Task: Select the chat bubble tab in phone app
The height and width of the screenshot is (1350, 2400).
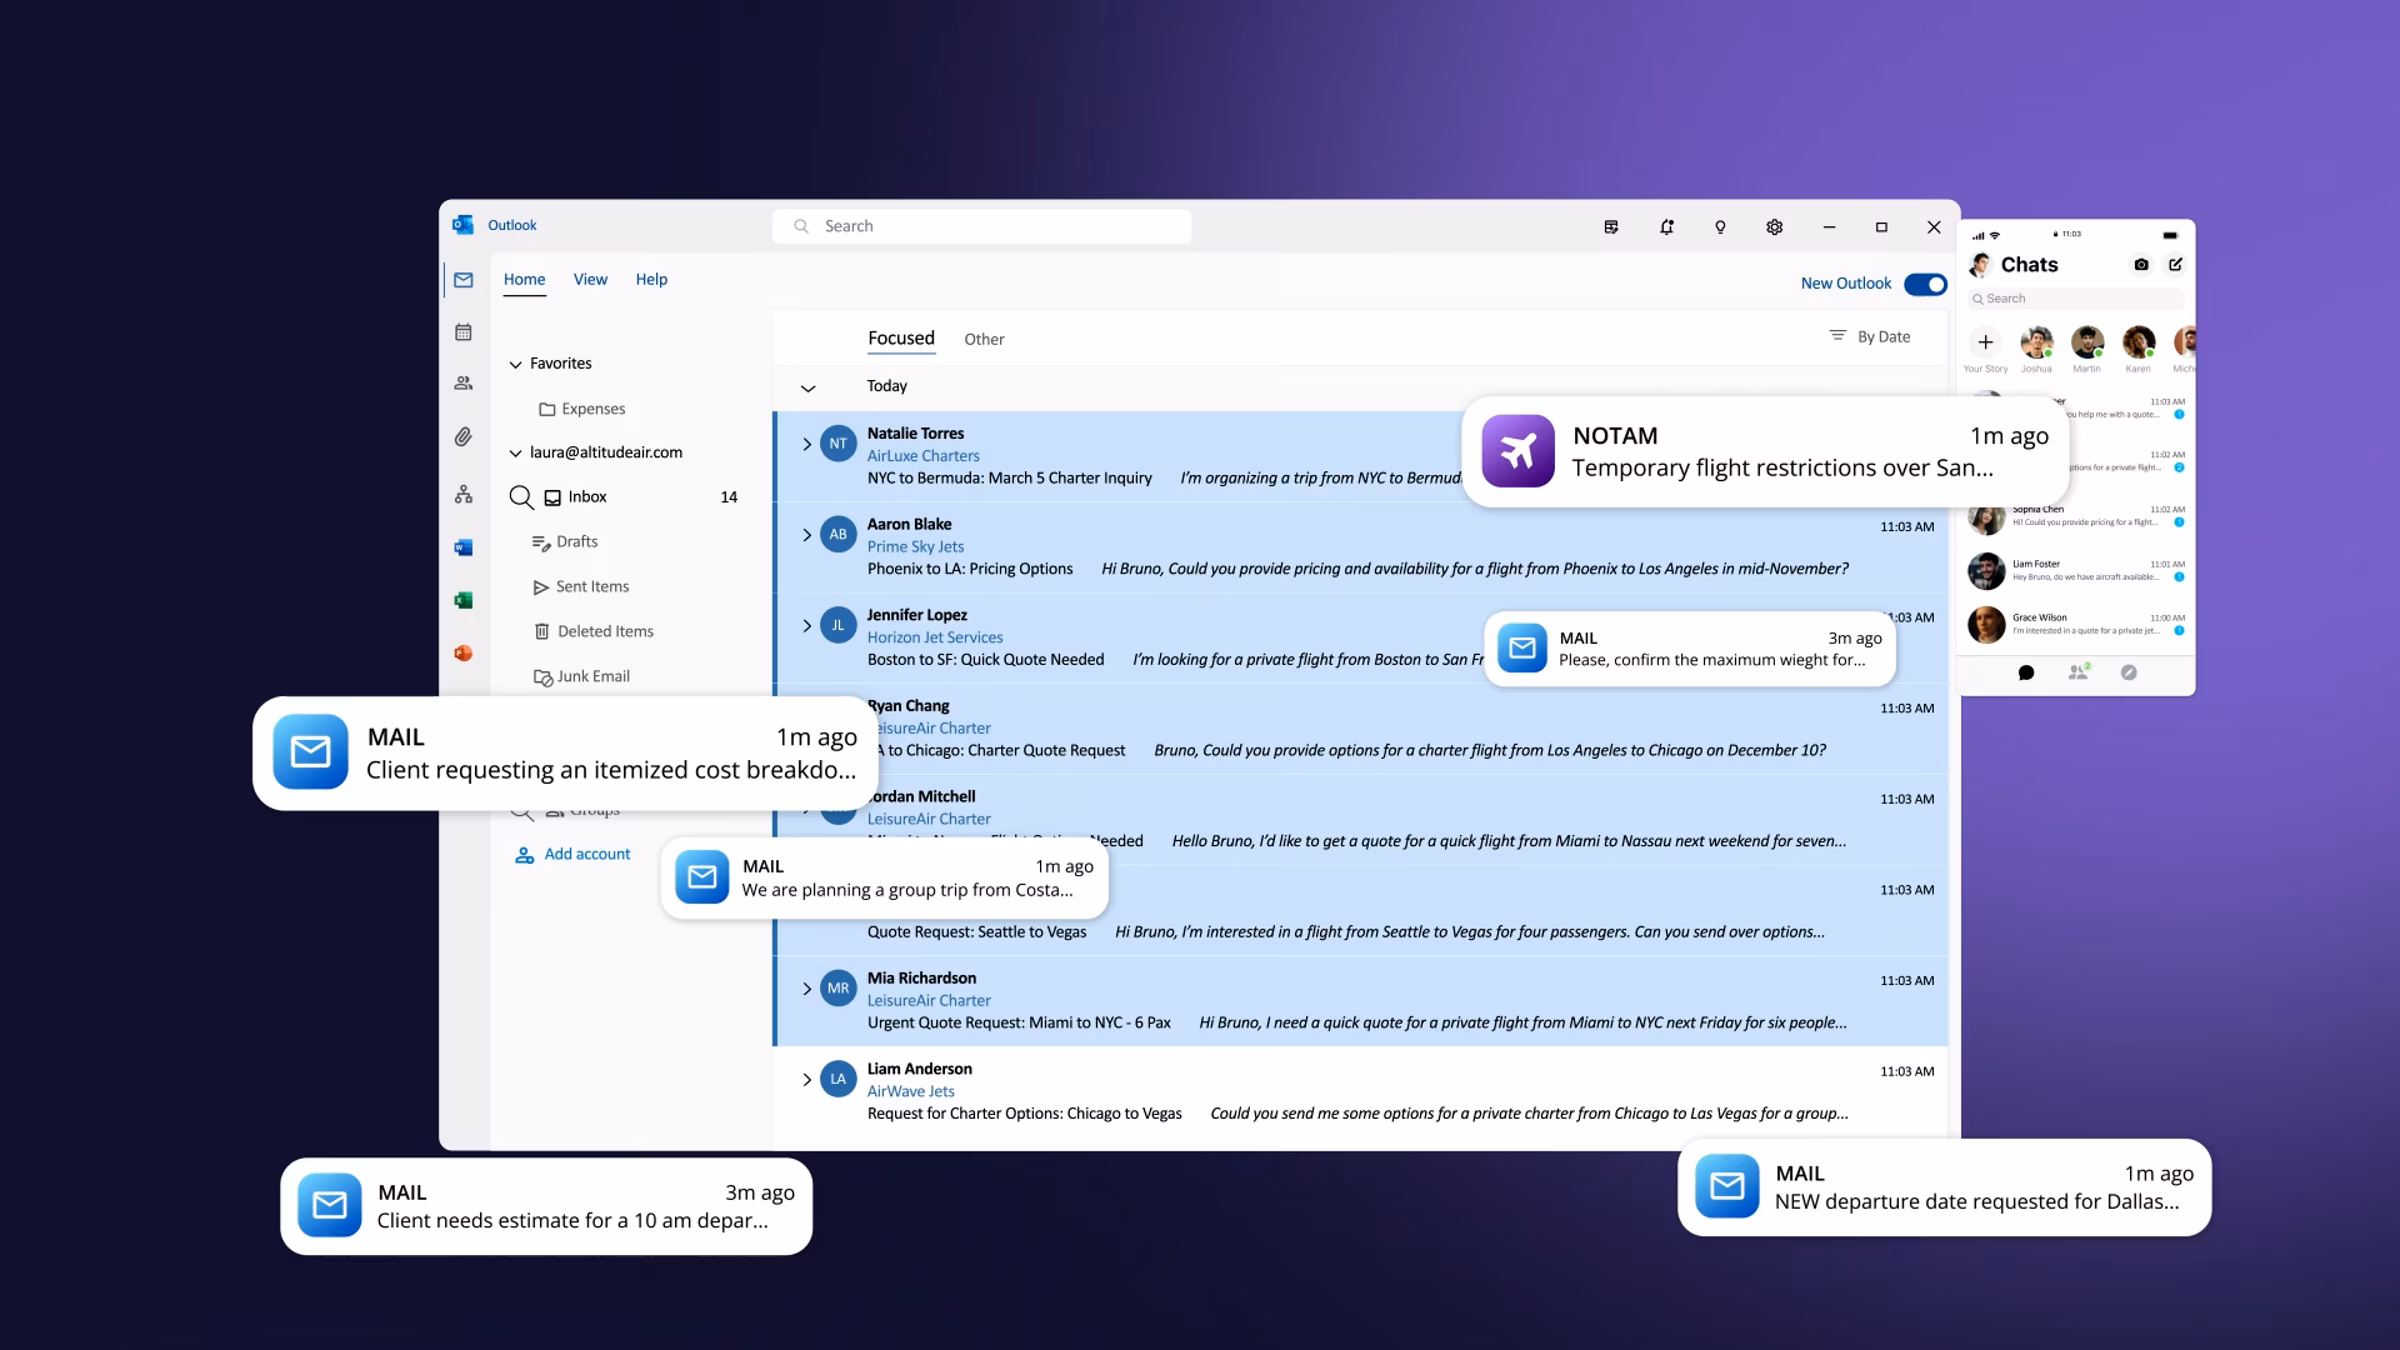Action: click(x=2026, y=673)
